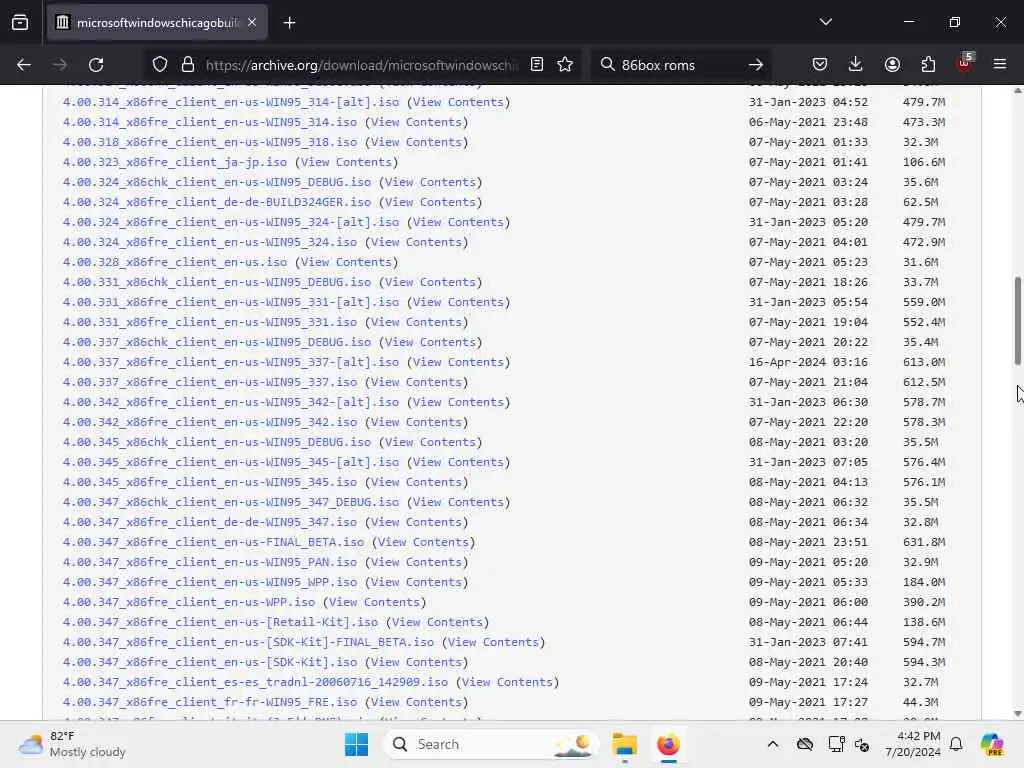Open the Firefox application menu
The image size is (1024, 768).
[x=1000, y=65]
